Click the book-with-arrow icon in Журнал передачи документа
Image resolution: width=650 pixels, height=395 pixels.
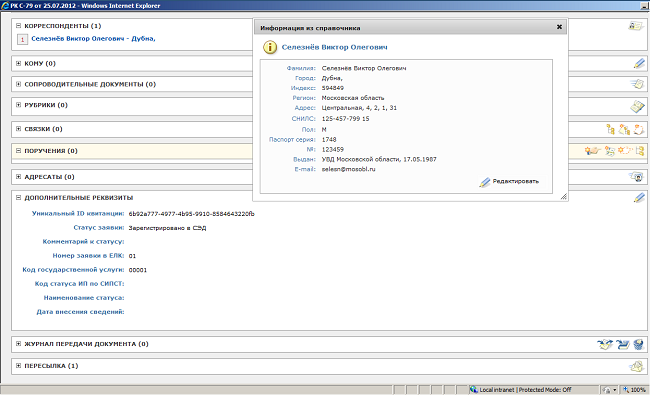[623, 344]
